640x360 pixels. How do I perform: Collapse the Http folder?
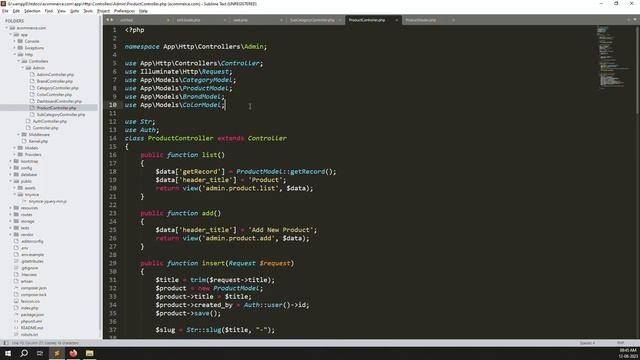point(14,54)
